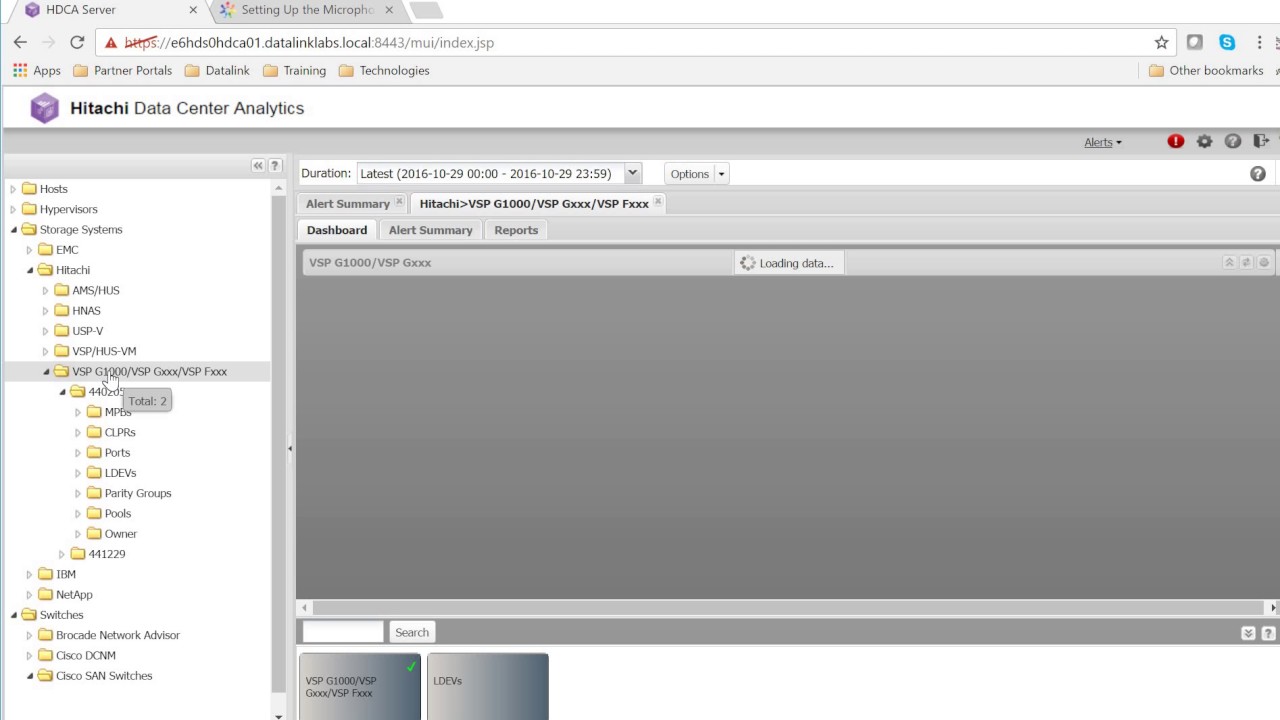Click the Hitachi Data Center Analytics logo

click(x=45, y=108)
